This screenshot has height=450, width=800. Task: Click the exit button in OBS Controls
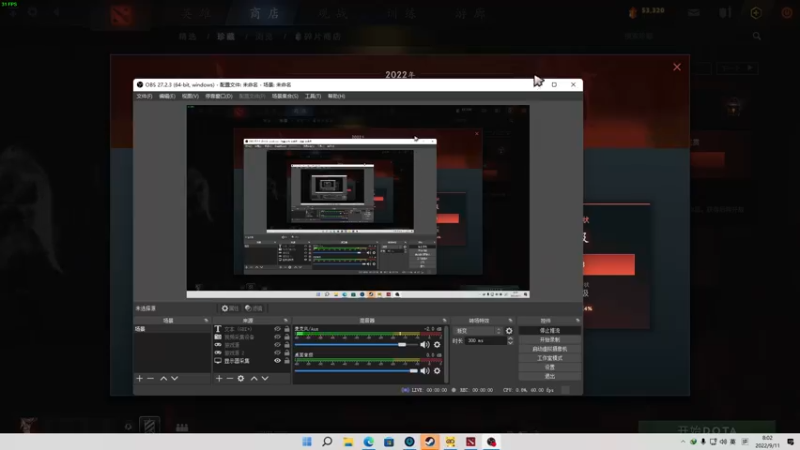click(x=549, y=377)
